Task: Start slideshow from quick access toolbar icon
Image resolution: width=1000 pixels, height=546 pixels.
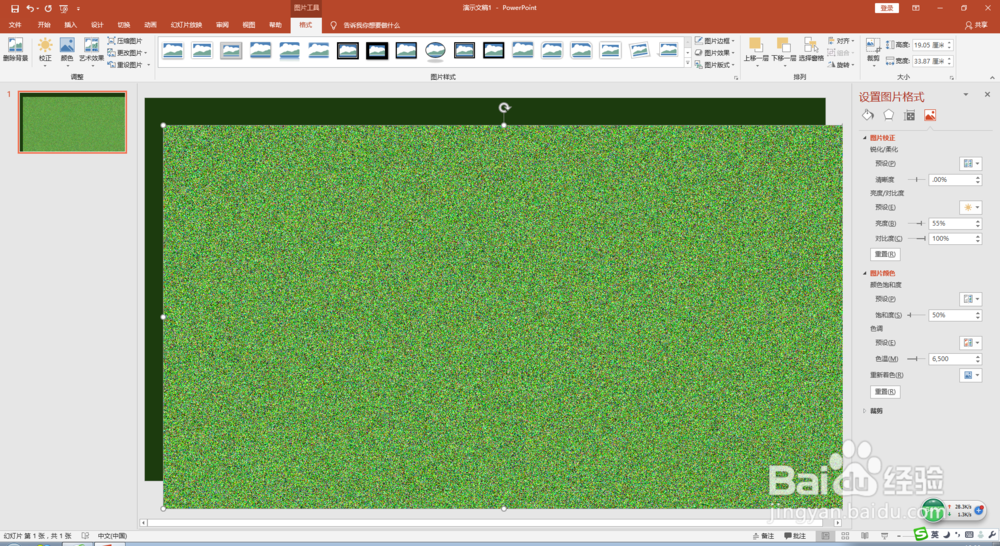Action: (64, 8)
